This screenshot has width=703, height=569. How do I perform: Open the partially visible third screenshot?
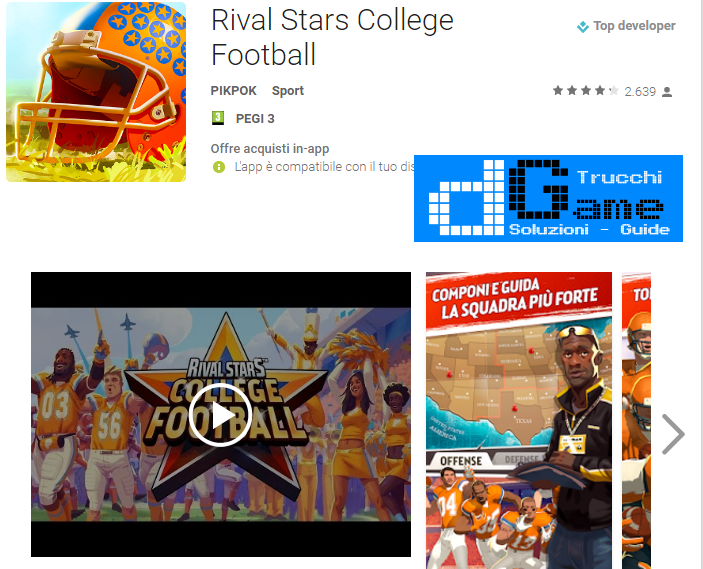pyautogui.click(x=636, y=420)
